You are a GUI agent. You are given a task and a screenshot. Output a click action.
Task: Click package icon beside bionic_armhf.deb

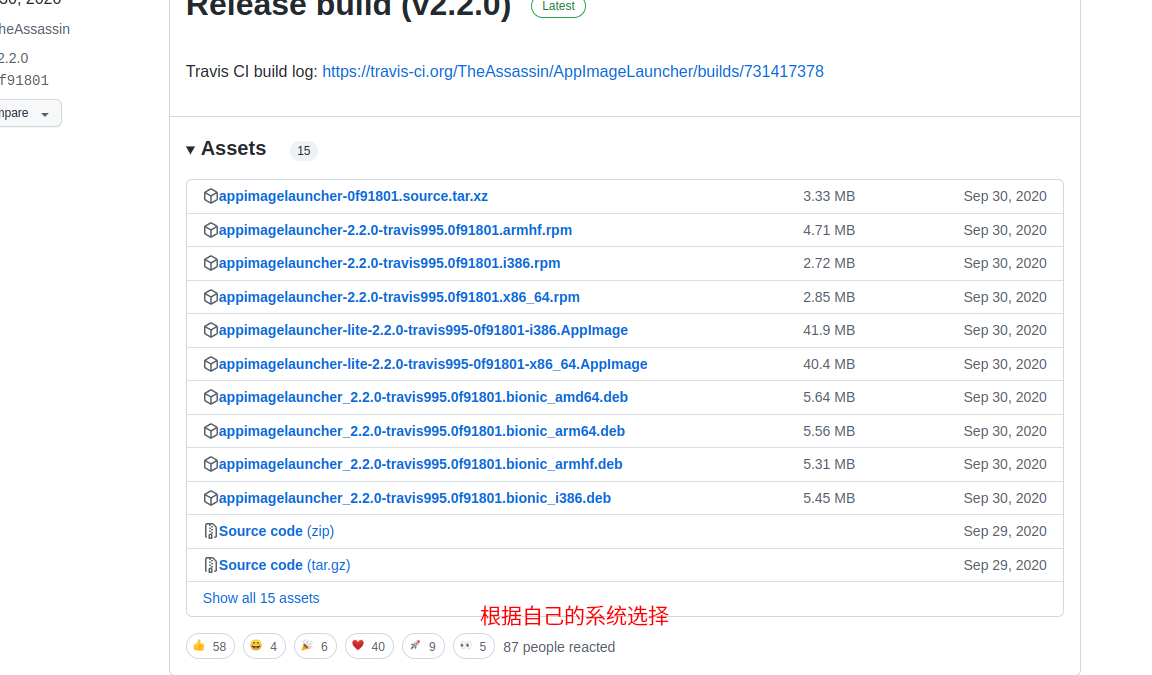click(x=211, y=464)
